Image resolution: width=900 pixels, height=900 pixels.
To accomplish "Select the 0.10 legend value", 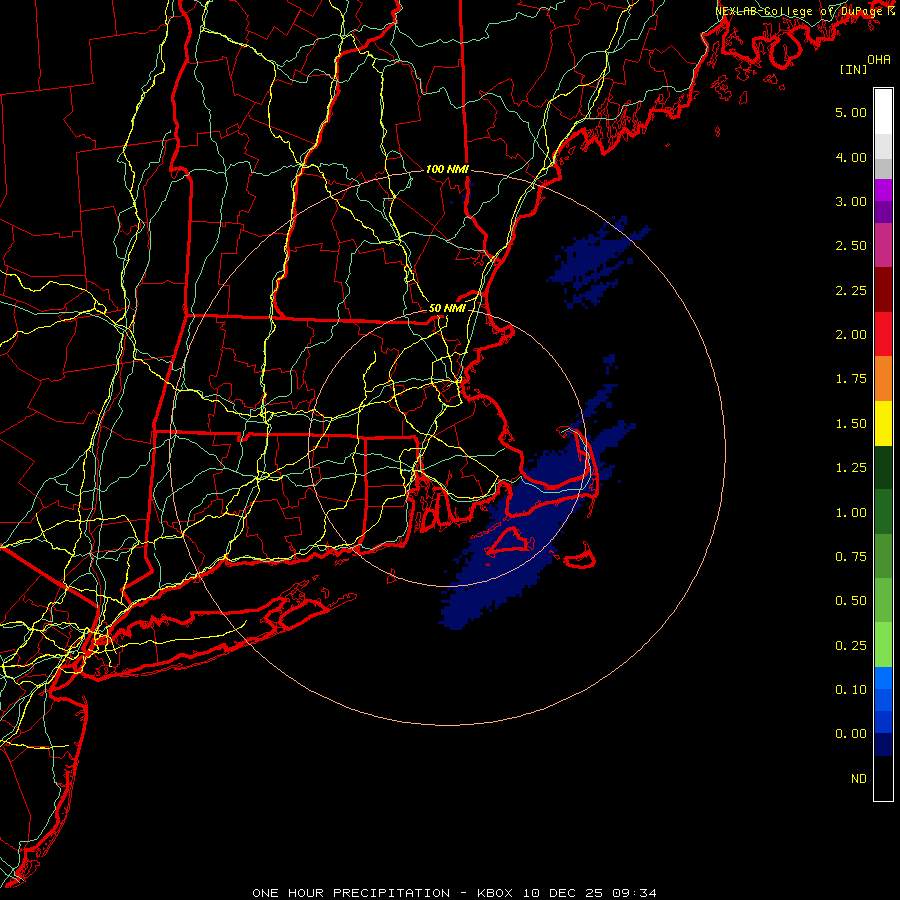I will tap(851, 690).
